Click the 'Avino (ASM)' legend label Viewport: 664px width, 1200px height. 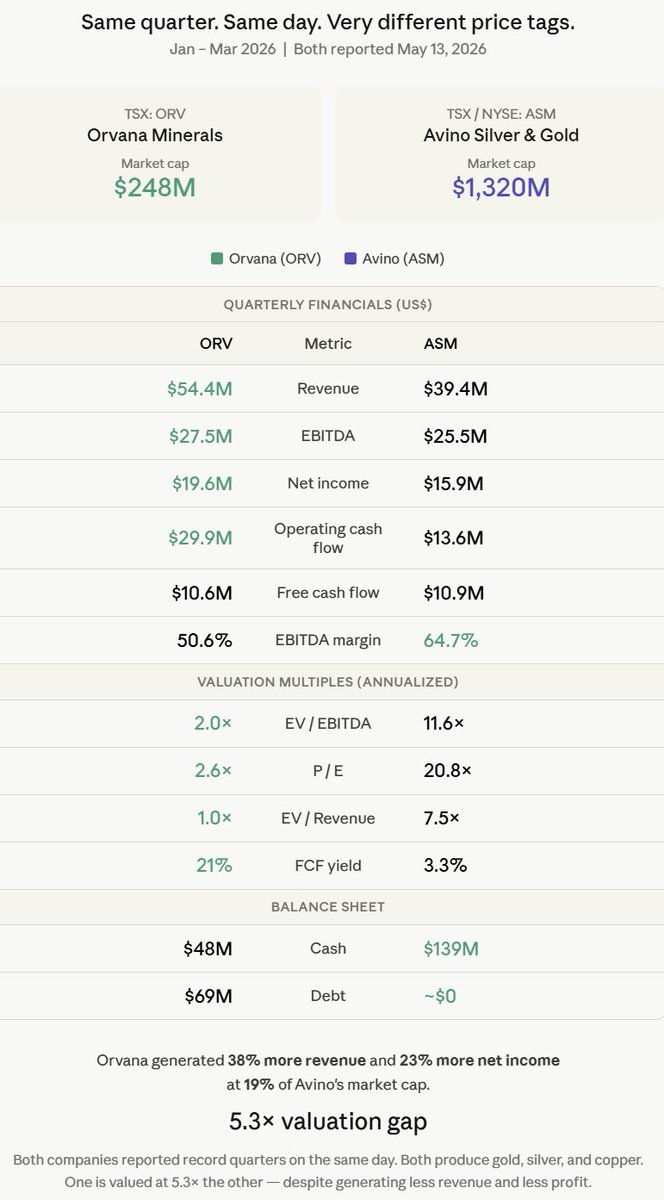click(x=403, y=258)
